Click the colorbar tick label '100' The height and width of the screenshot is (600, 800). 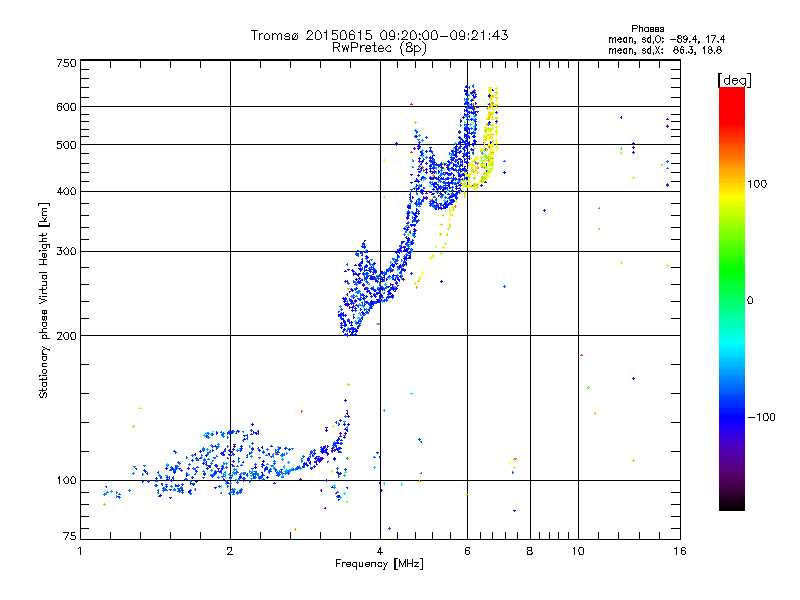(x=757, y=184)
